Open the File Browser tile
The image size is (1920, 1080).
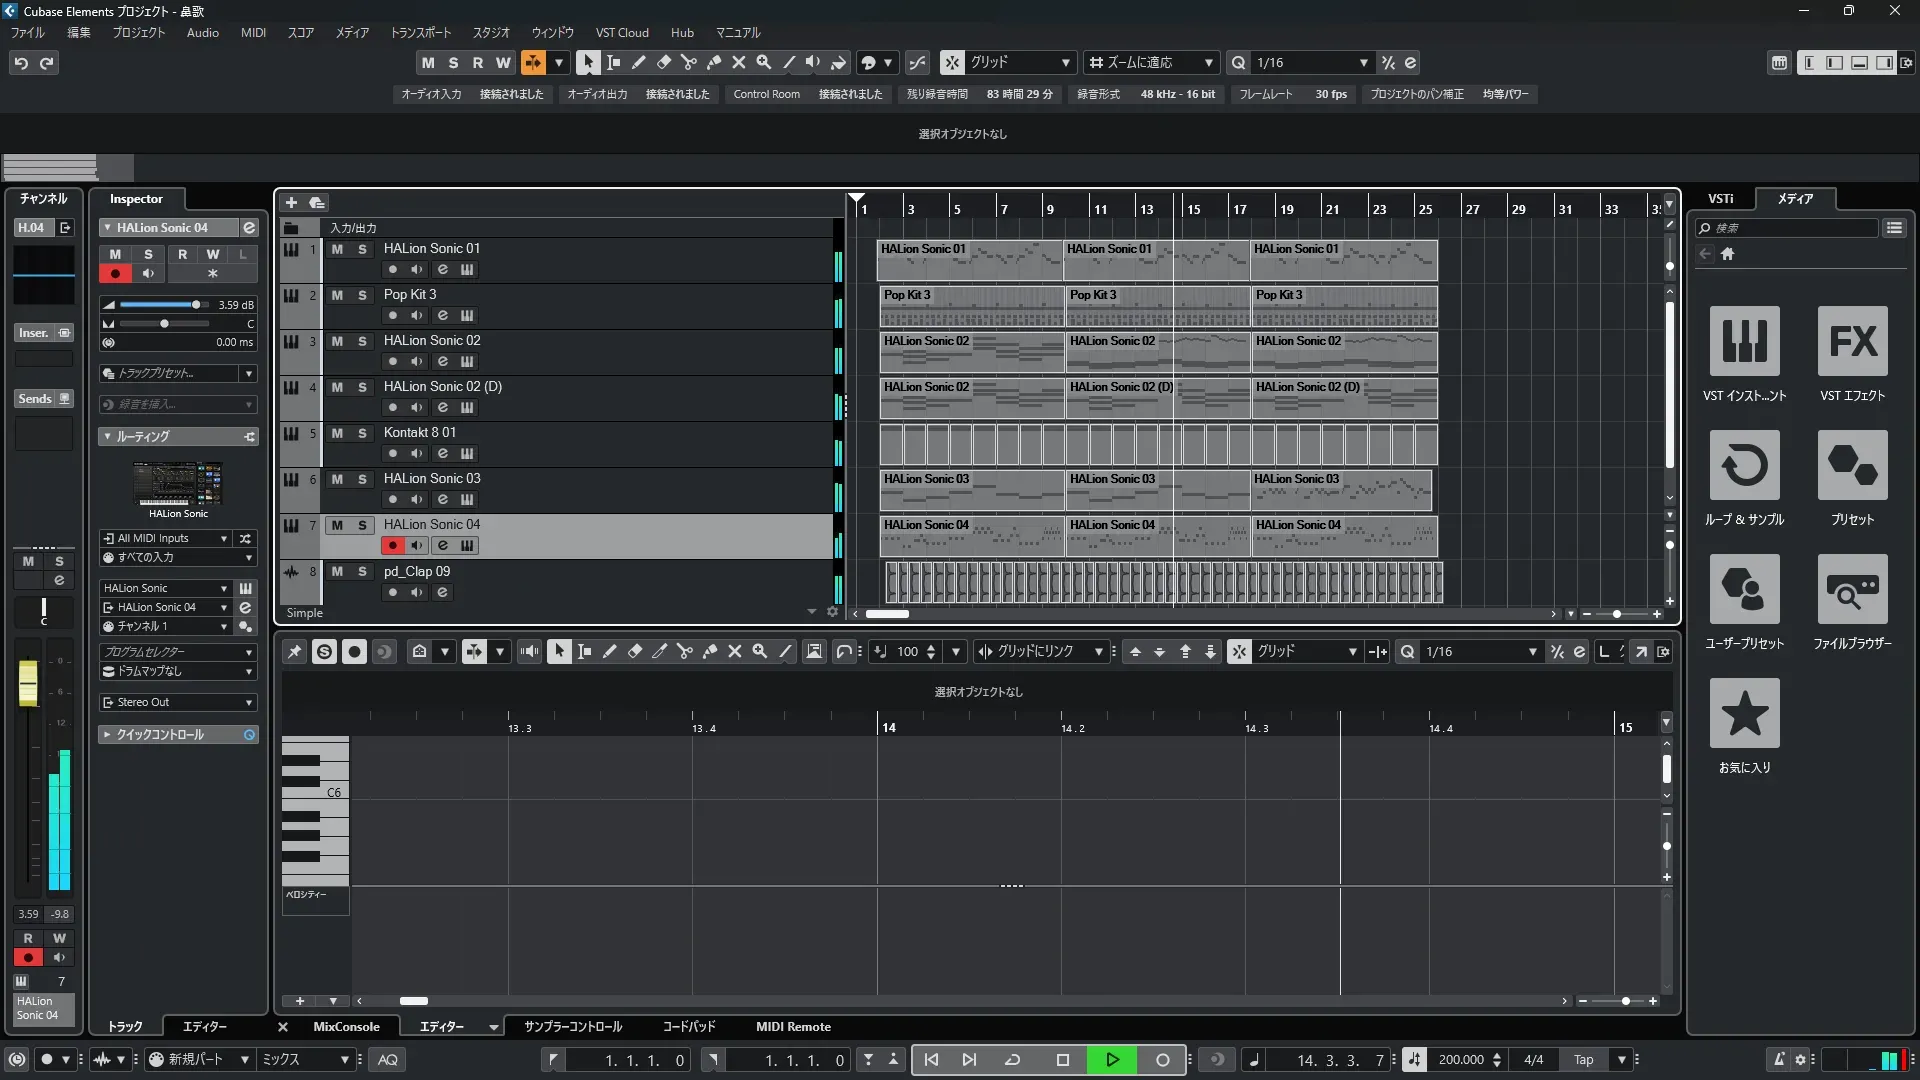1852,589
